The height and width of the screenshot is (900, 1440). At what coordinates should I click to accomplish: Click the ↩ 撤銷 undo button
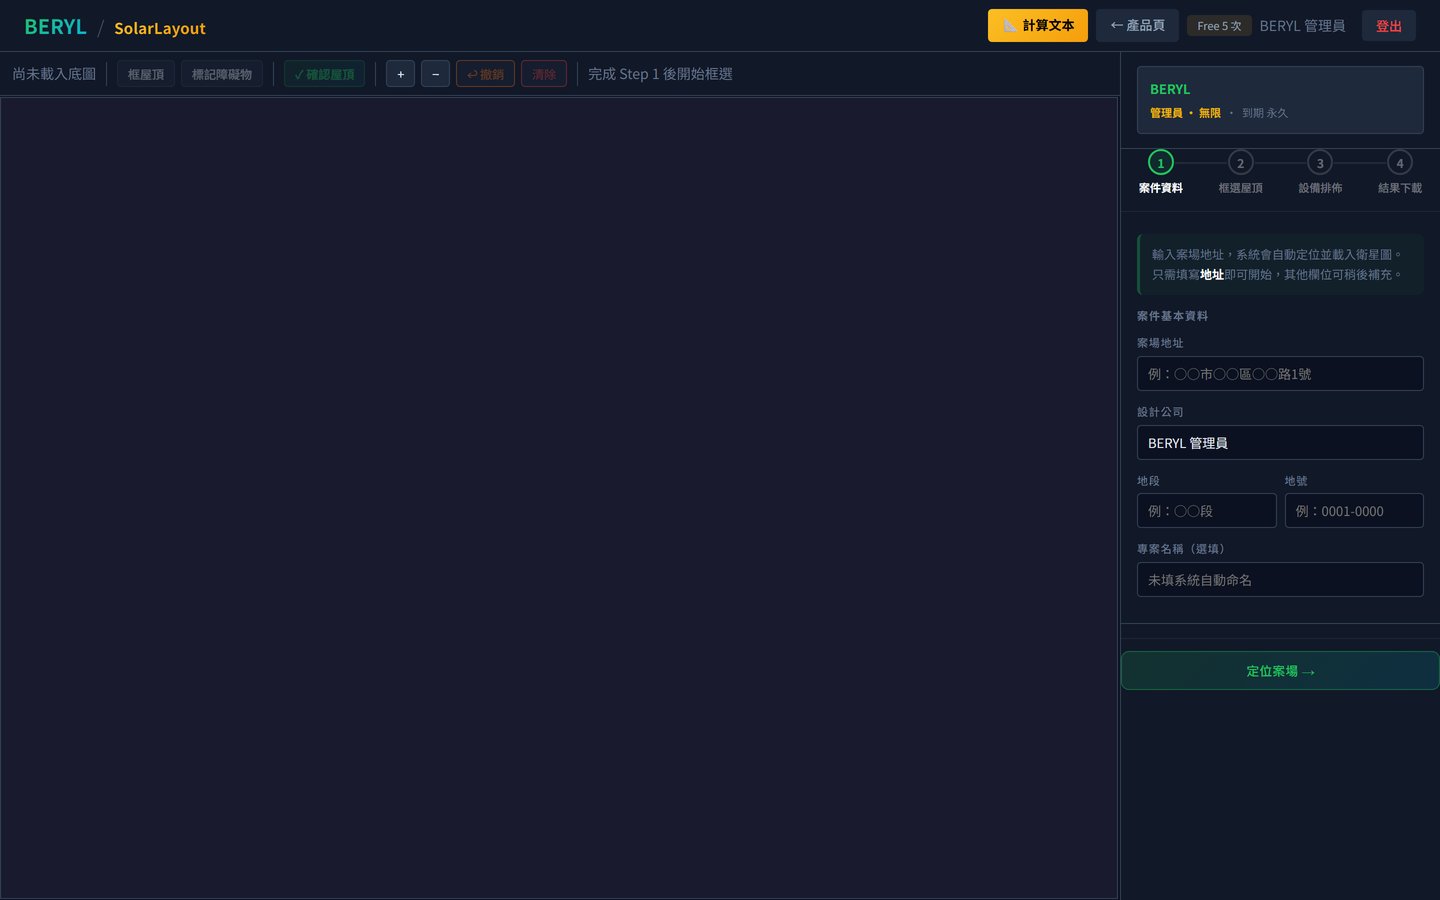(485, 74)
